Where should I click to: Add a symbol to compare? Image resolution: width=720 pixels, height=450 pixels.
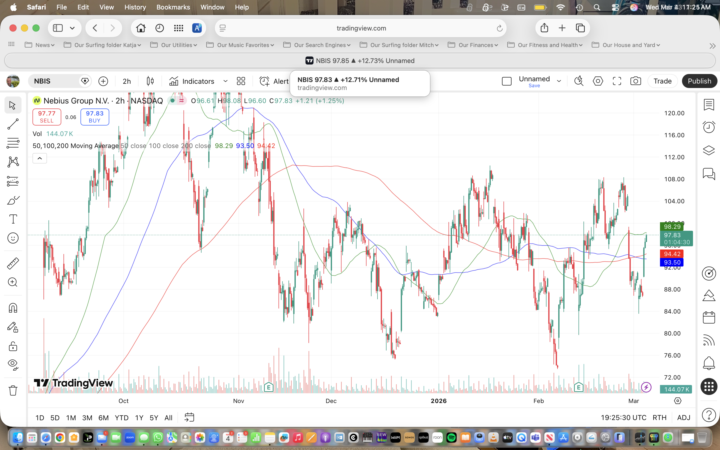(x=103, y=81)
